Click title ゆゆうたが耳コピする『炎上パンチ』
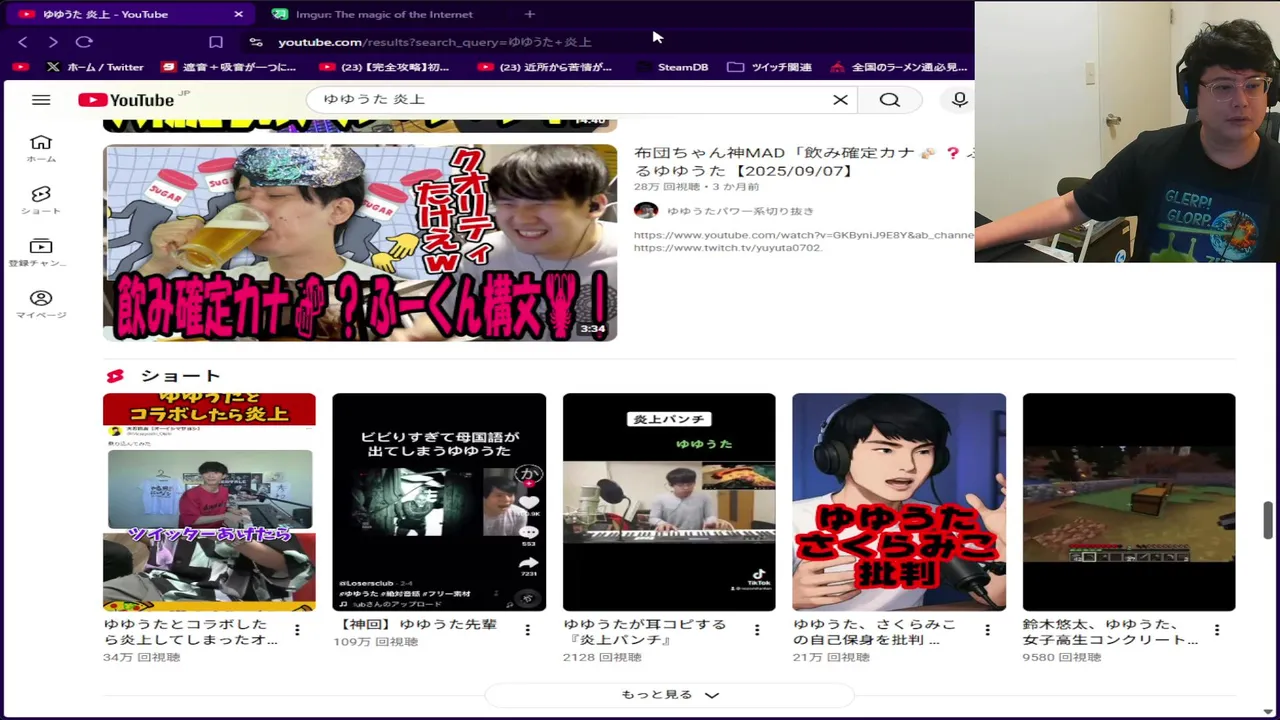Screen dimensions: 1280x720 [645, 632]
